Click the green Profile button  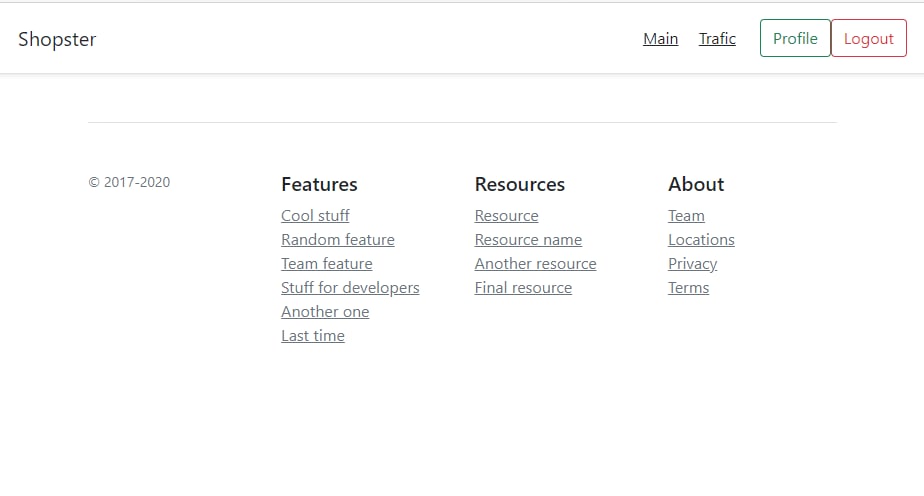click(x=795, y=38)
